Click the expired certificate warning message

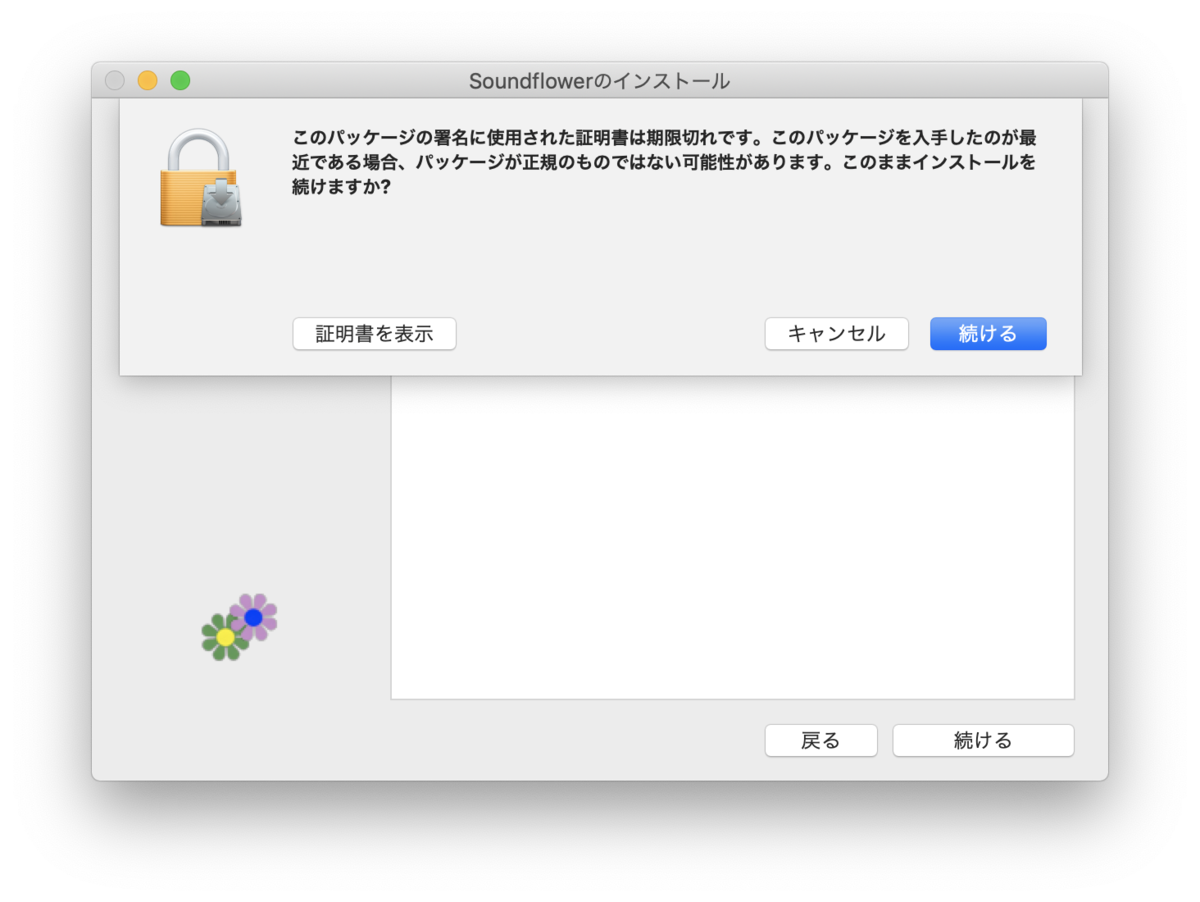click(664, 162)
